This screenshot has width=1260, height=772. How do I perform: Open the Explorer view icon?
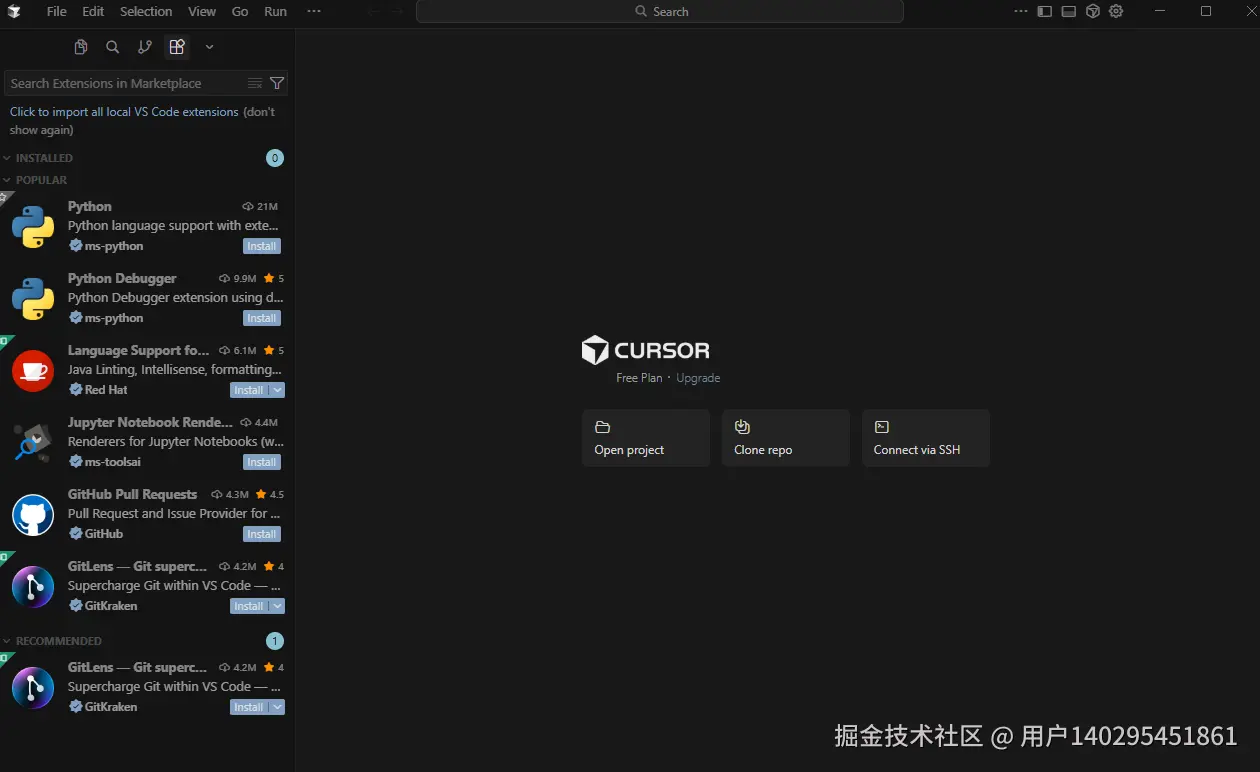pos(81,47)
